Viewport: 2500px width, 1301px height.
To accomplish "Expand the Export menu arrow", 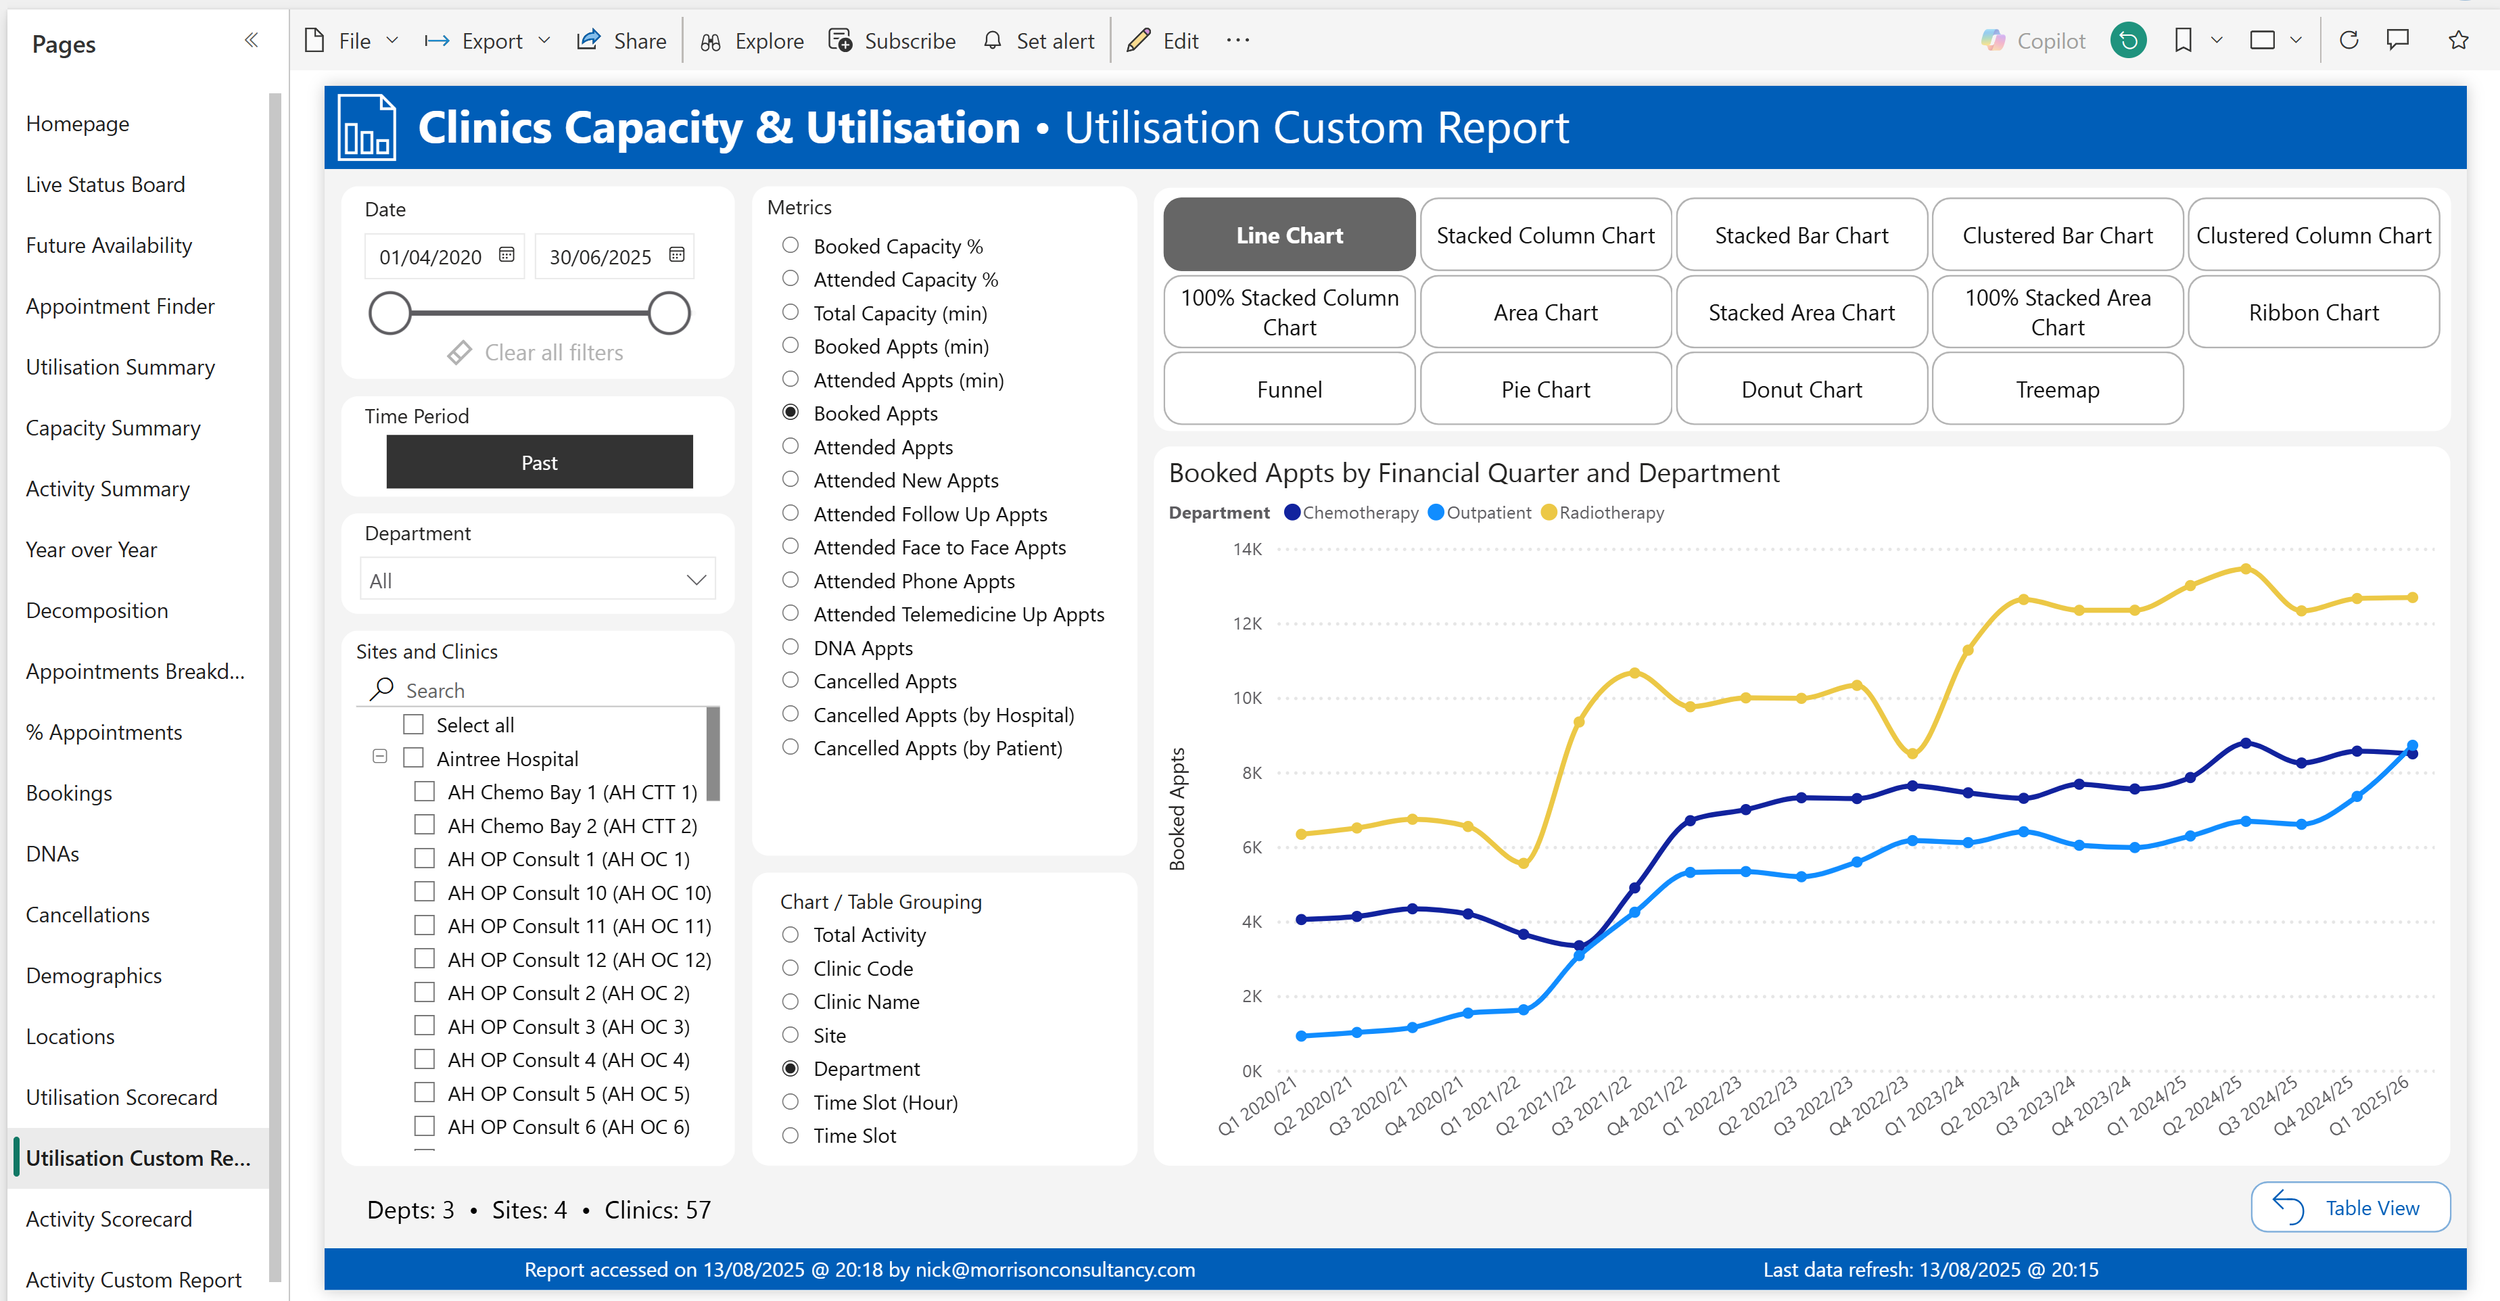I will pos(545,41).
